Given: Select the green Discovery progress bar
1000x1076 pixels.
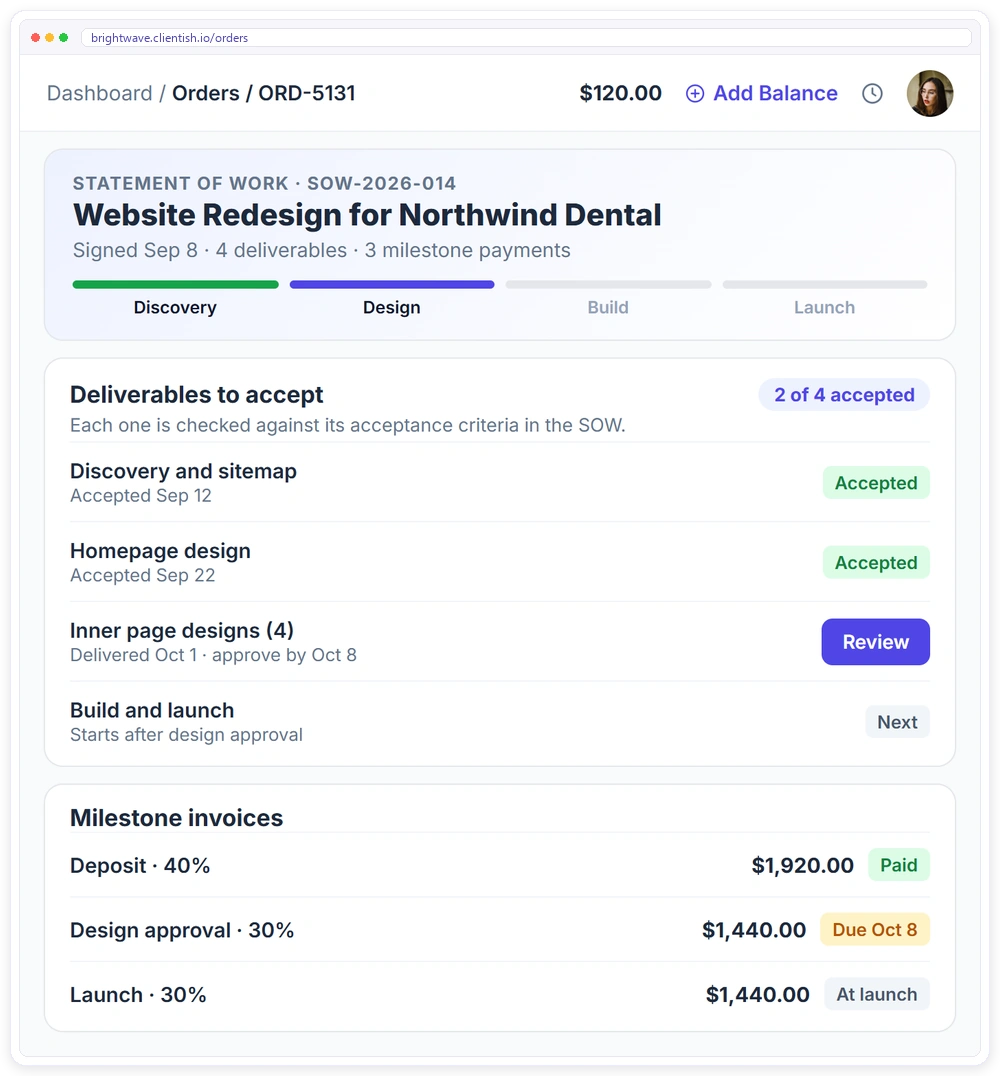Looking at the screenshot, I should (x=175, y=284).
